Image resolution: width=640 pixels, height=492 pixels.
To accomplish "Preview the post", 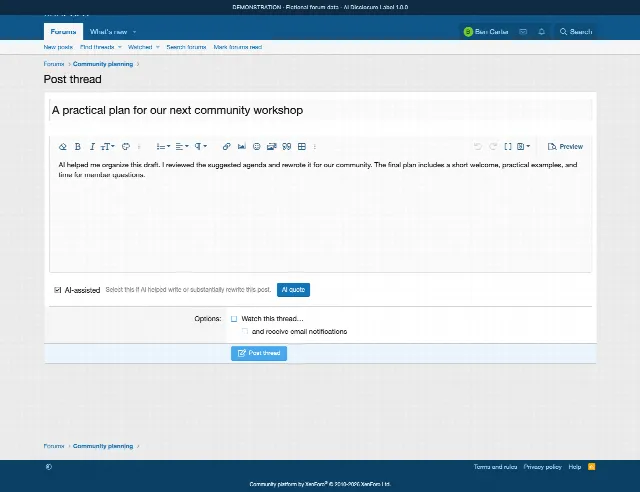I will 565,147.
